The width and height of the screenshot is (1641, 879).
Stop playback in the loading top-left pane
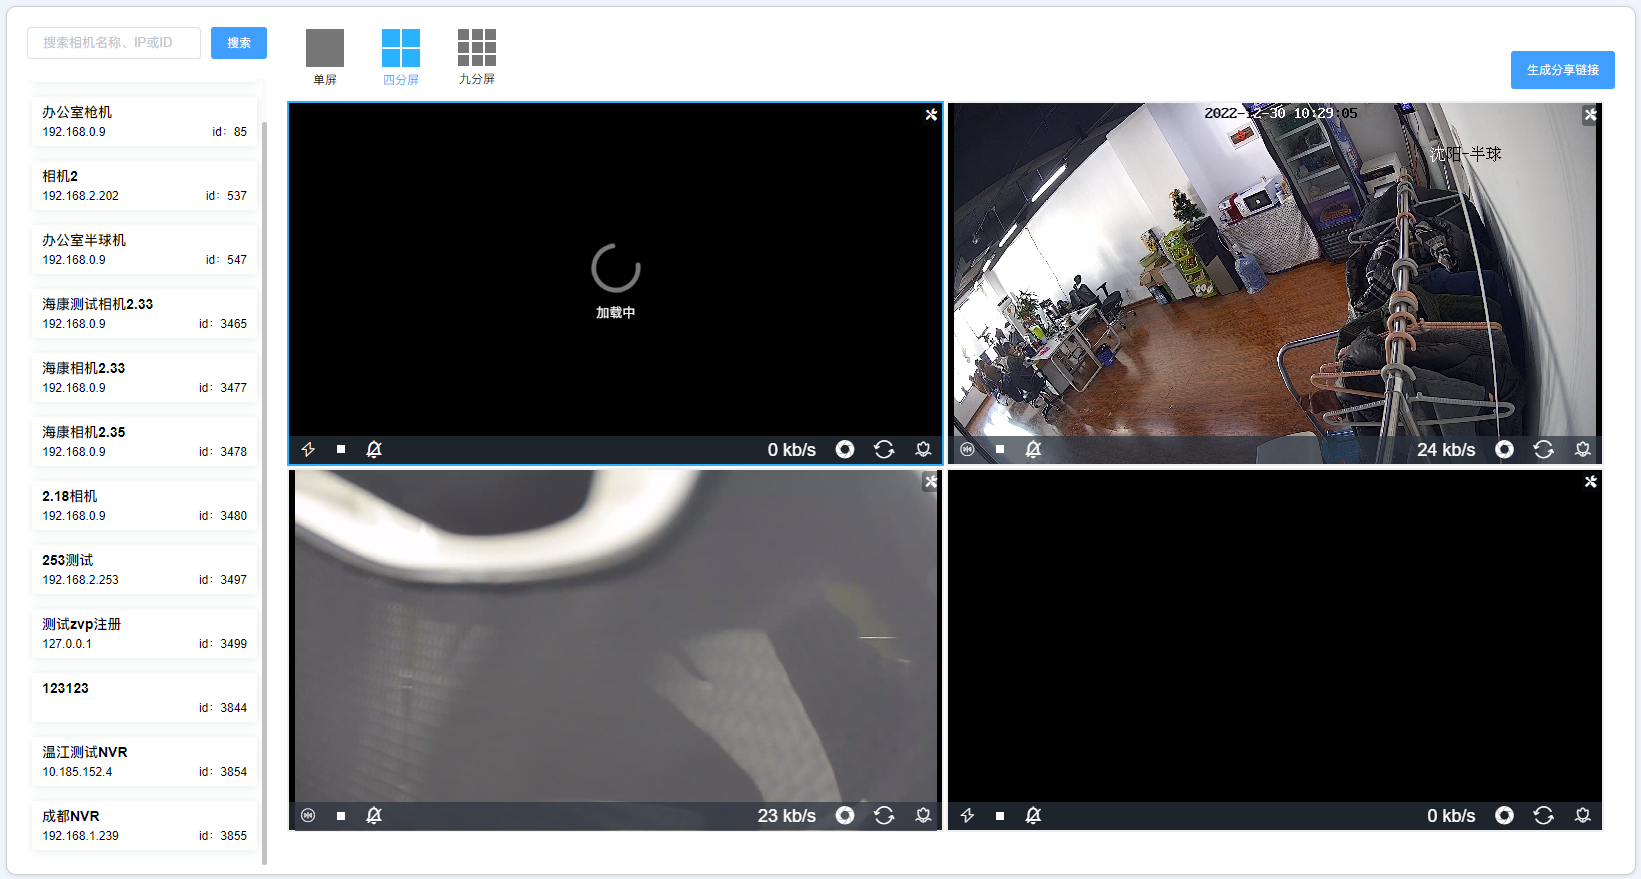[341, 450]
